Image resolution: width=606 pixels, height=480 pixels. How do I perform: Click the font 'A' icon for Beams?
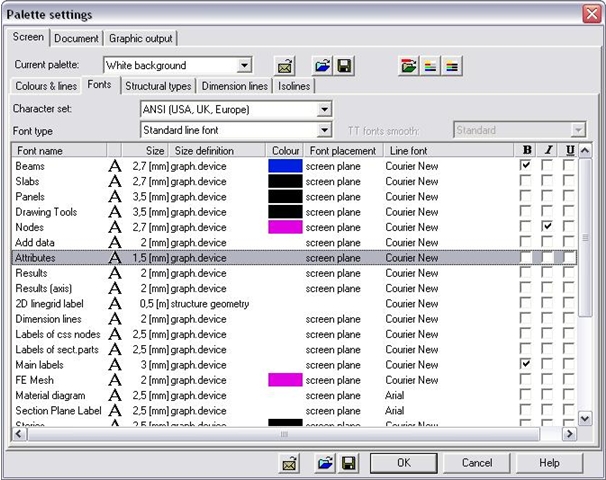pos(114,166)
